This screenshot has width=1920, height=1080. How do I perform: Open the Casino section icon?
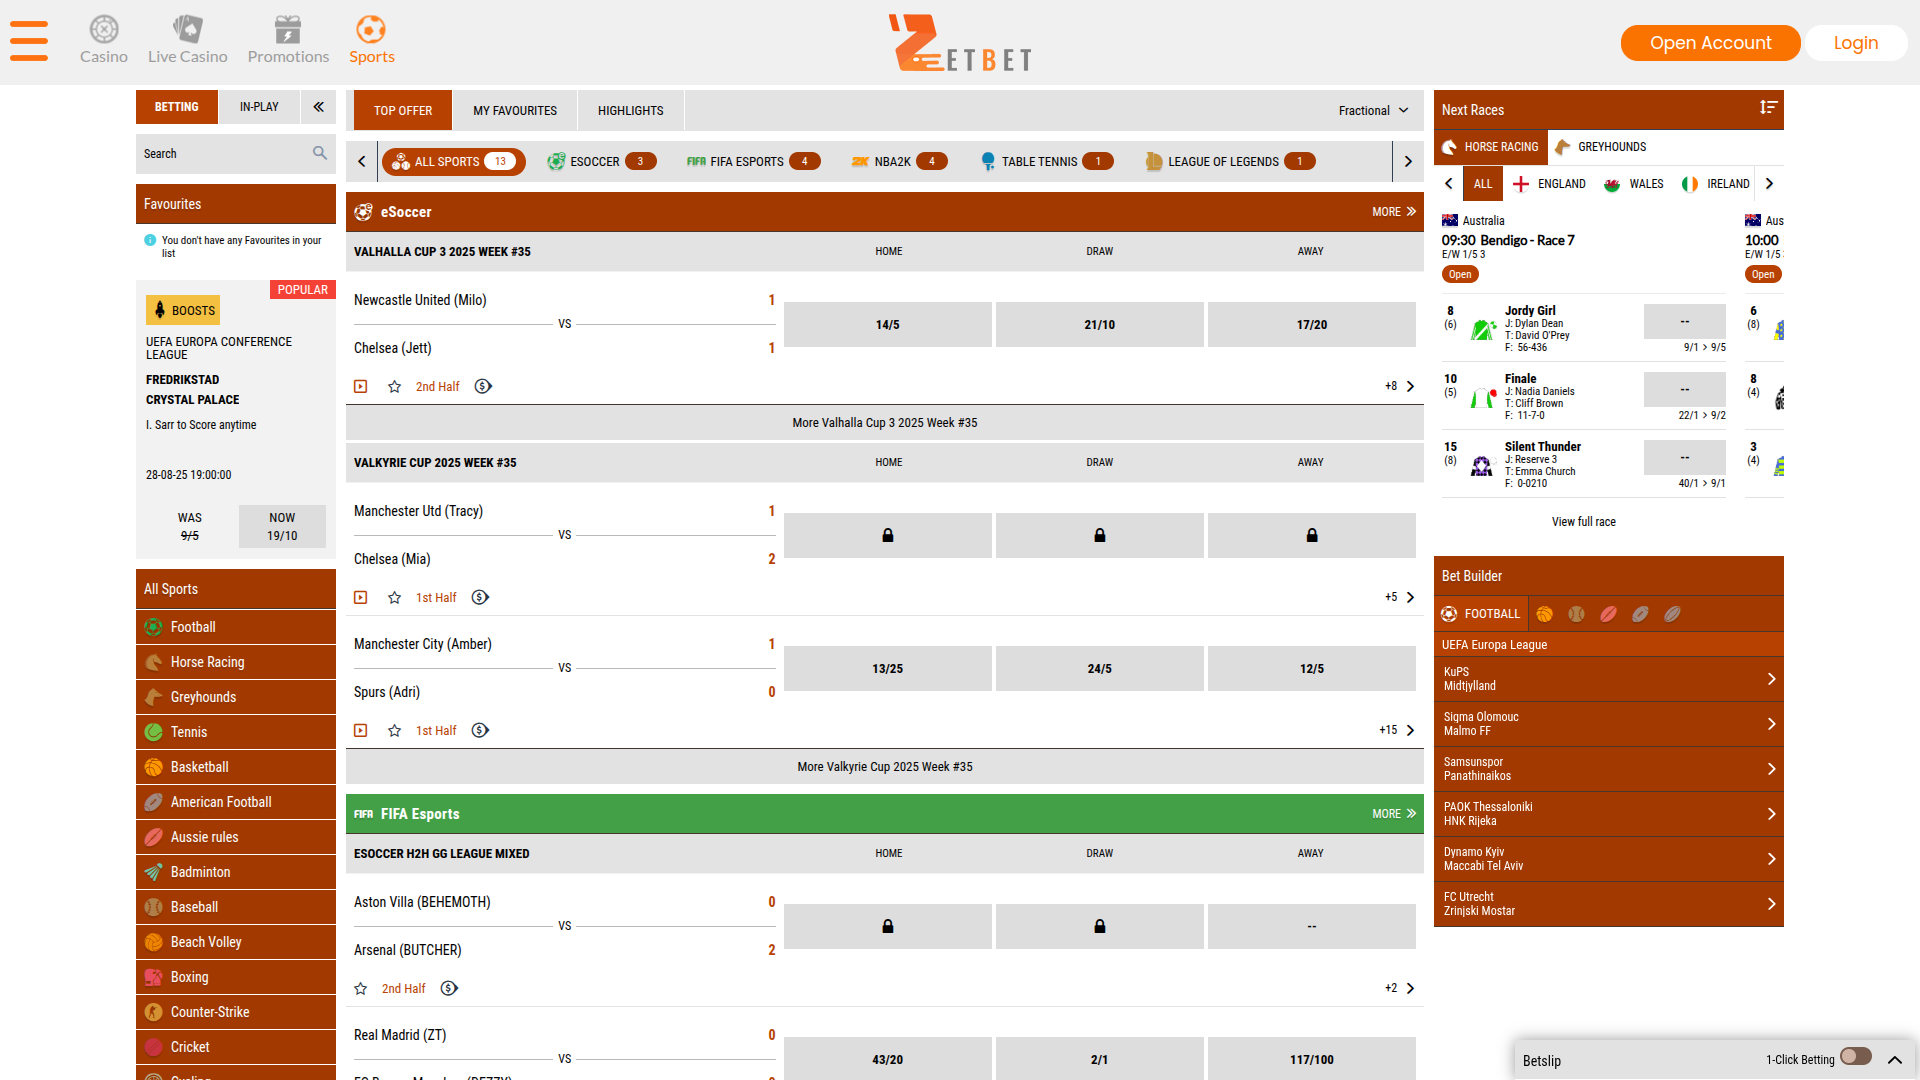click(x=104, y=29)
